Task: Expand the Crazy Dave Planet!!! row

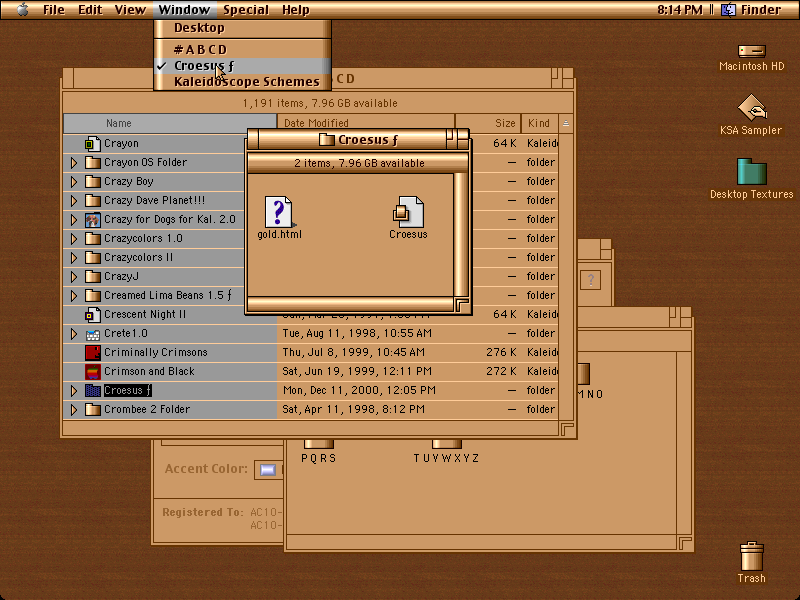Action: click(74, 201)
